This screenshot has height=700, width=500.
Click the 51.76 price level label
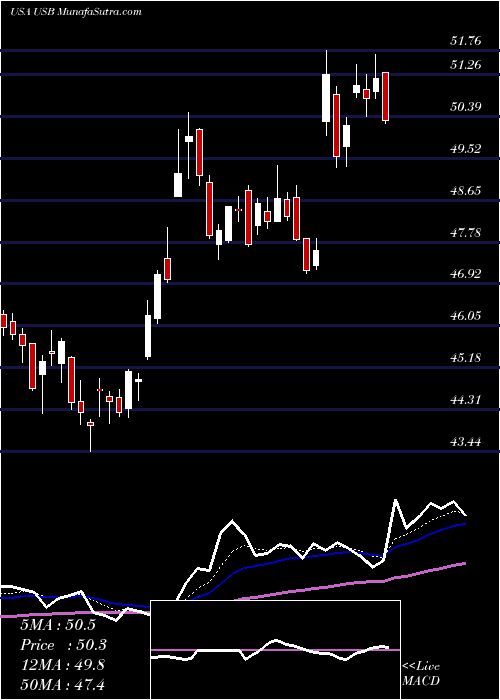coord(466,41)
